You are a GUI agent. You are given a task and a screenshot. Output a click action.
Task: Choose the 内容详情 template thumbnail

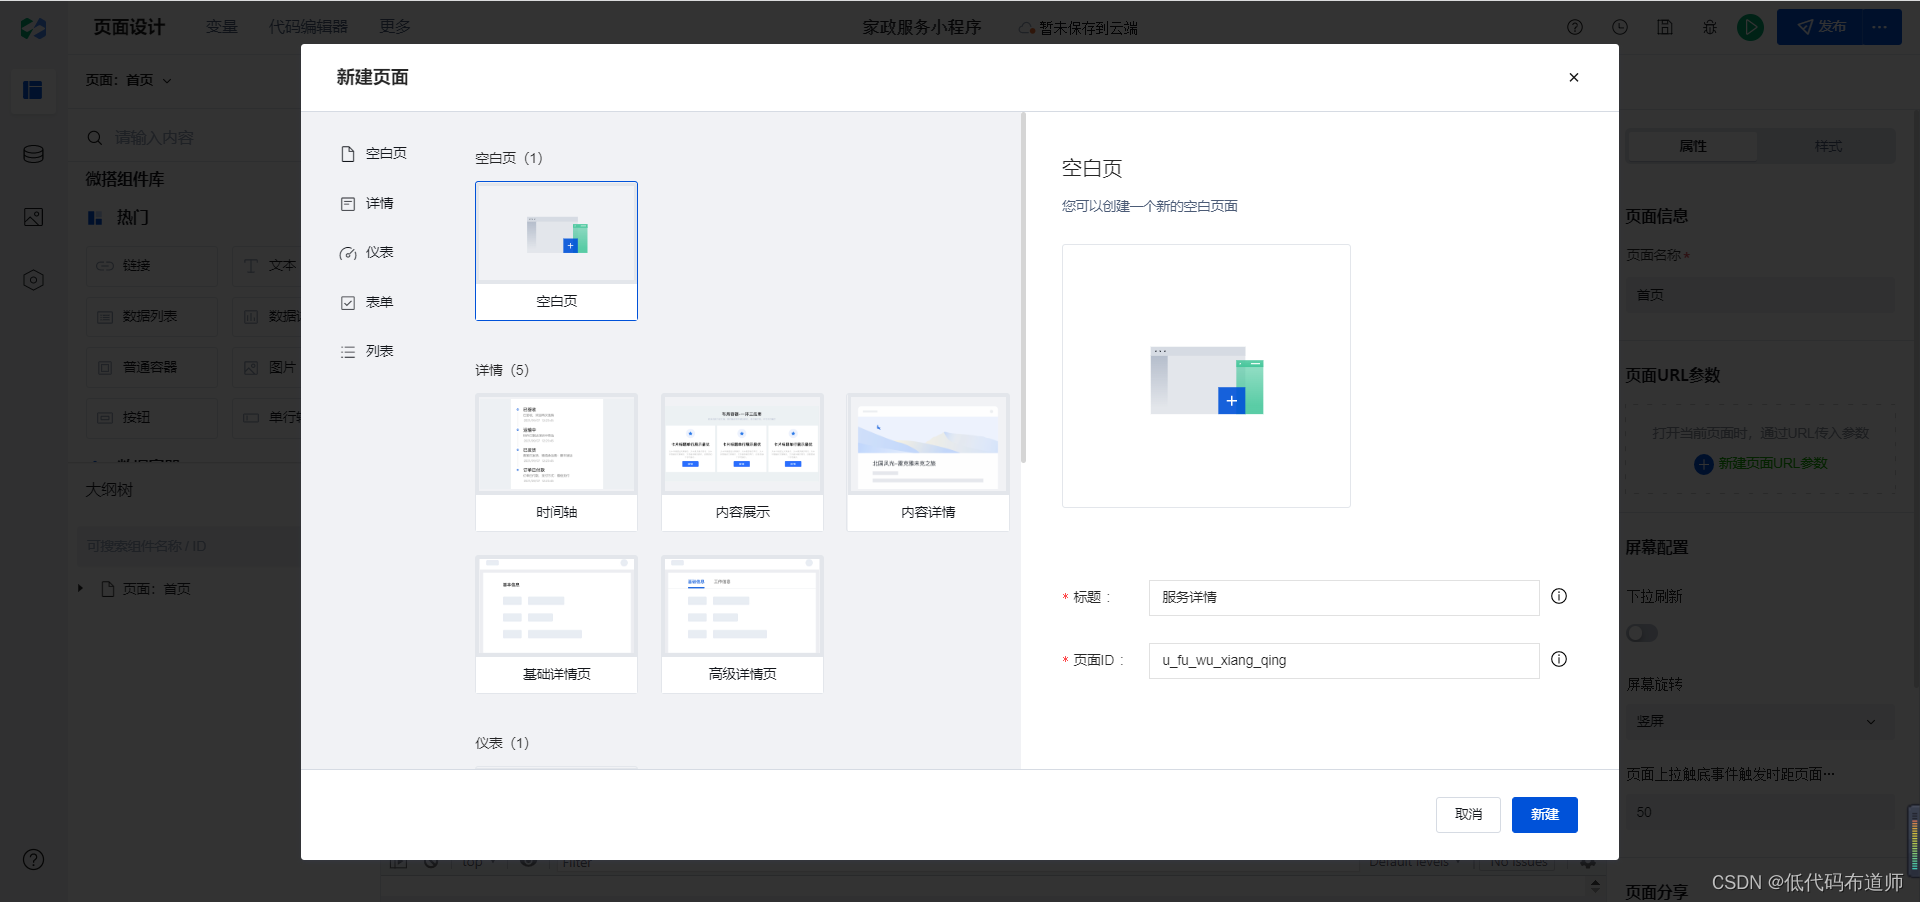pos(928,462)
